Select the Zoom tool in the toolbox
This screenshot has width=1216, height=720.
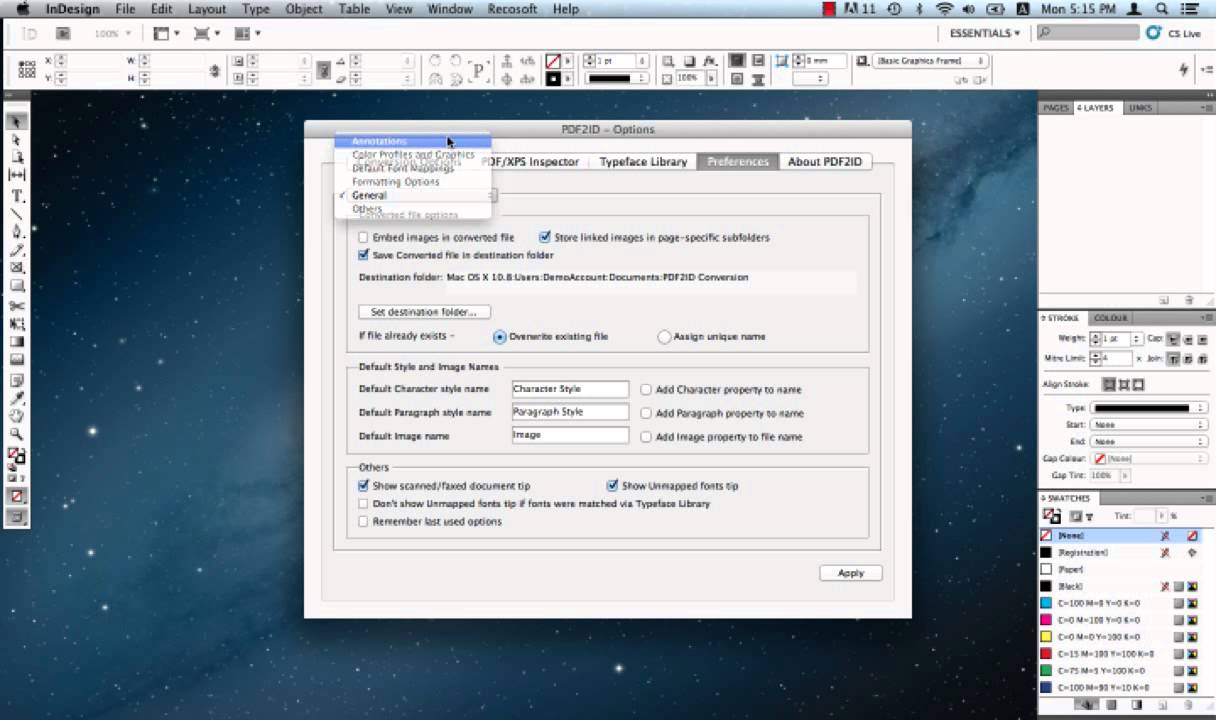coord(16,435)
